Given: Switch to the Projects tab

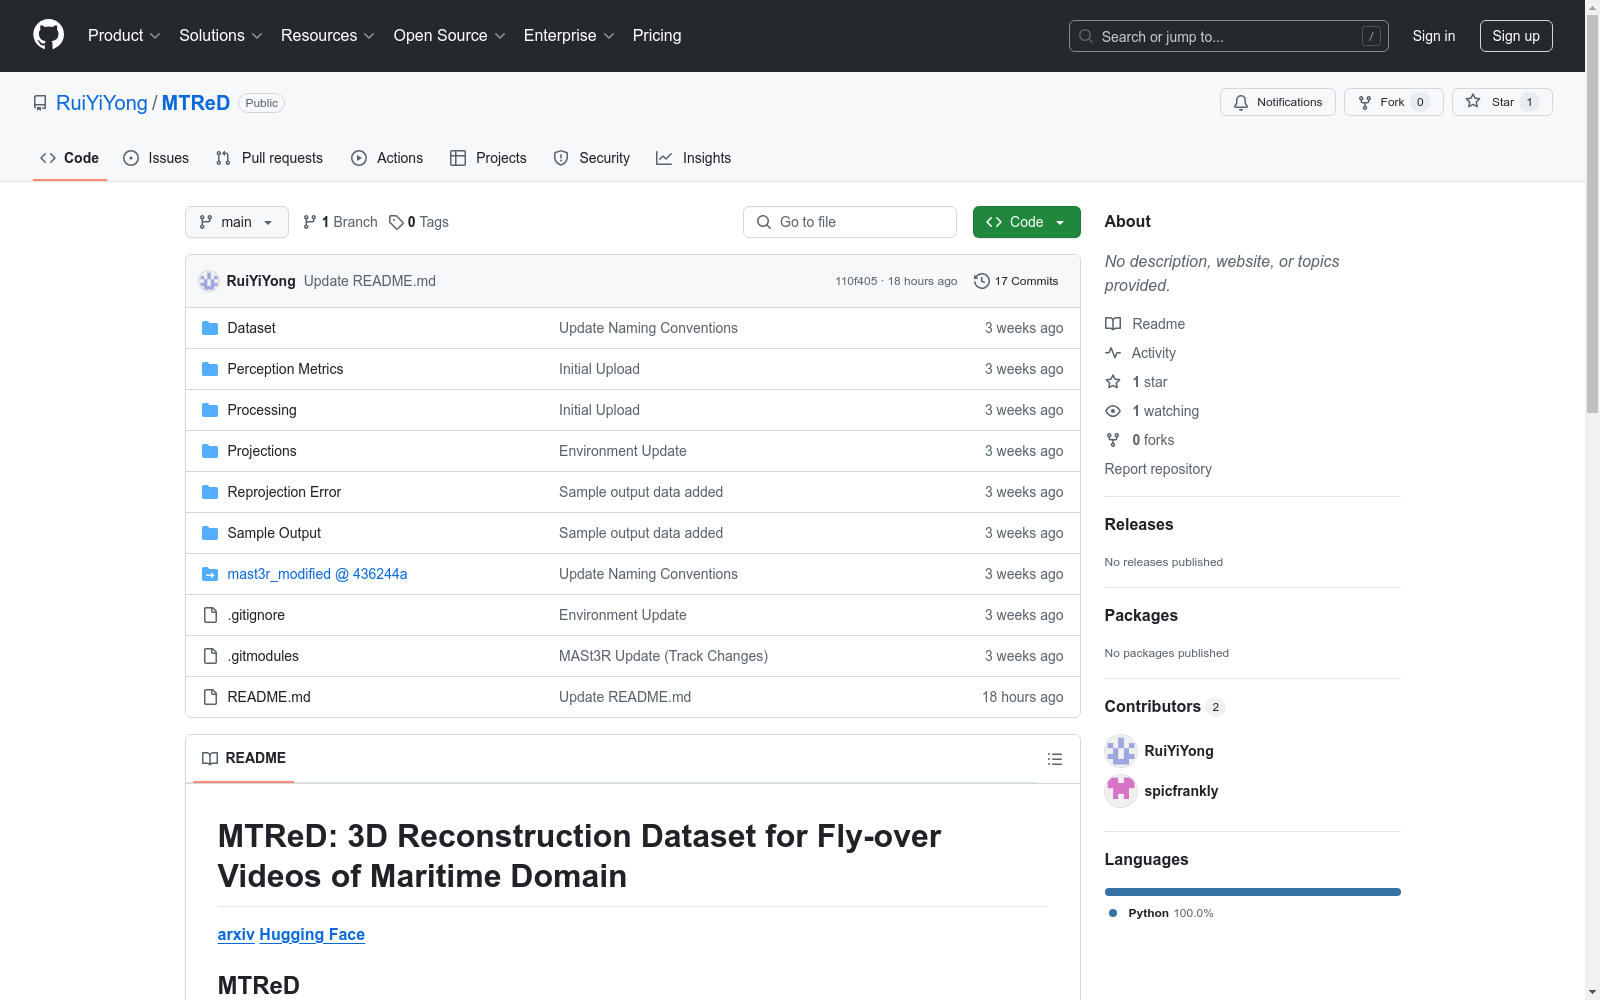Looking at the screenshot, I should (x=488, y=158).
